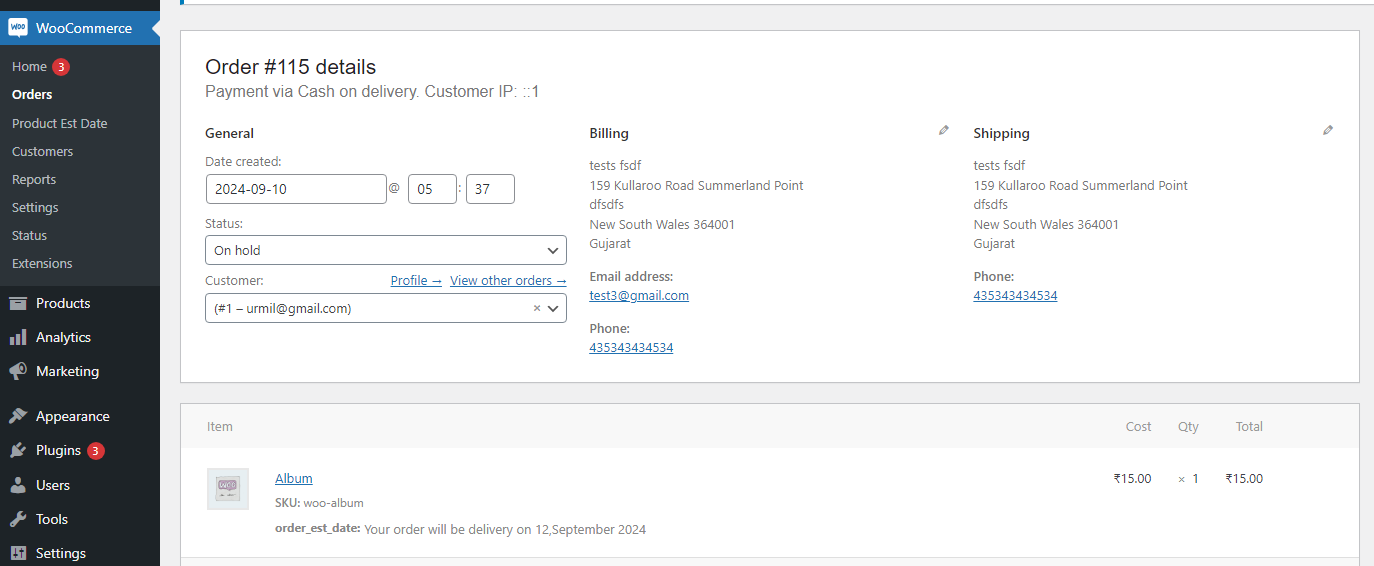Open Product Est Date submenu item
The image size is (1374, 566).
[x=59, y=123]
